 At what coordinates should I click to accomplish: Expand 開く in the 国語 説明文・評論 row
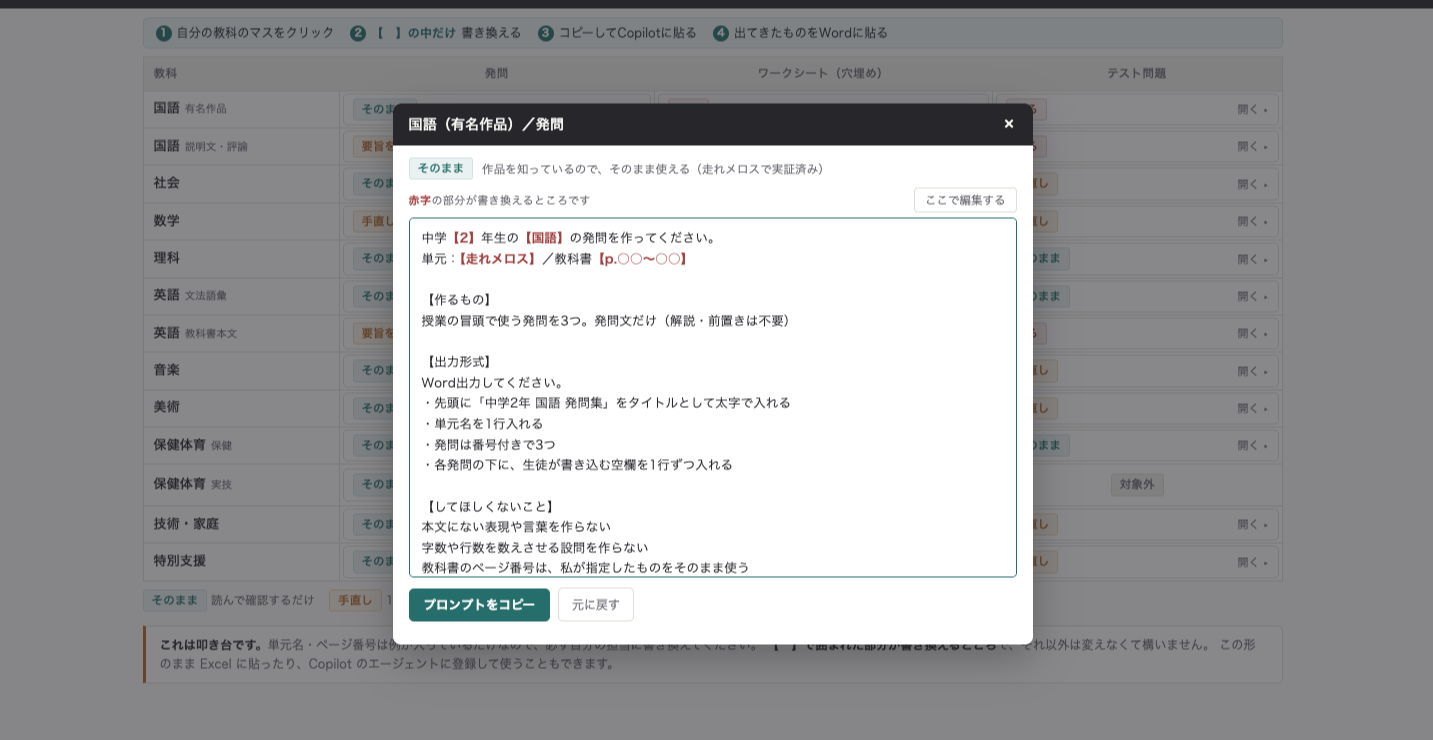coord(1252,146)
